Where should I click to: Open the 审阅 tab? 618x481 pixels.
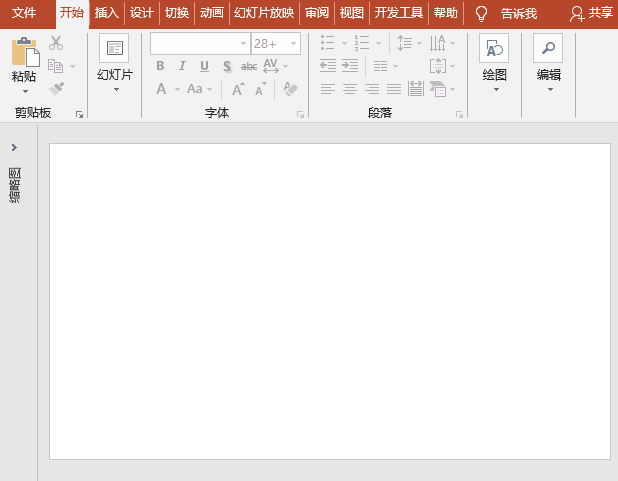pos(316,13)
